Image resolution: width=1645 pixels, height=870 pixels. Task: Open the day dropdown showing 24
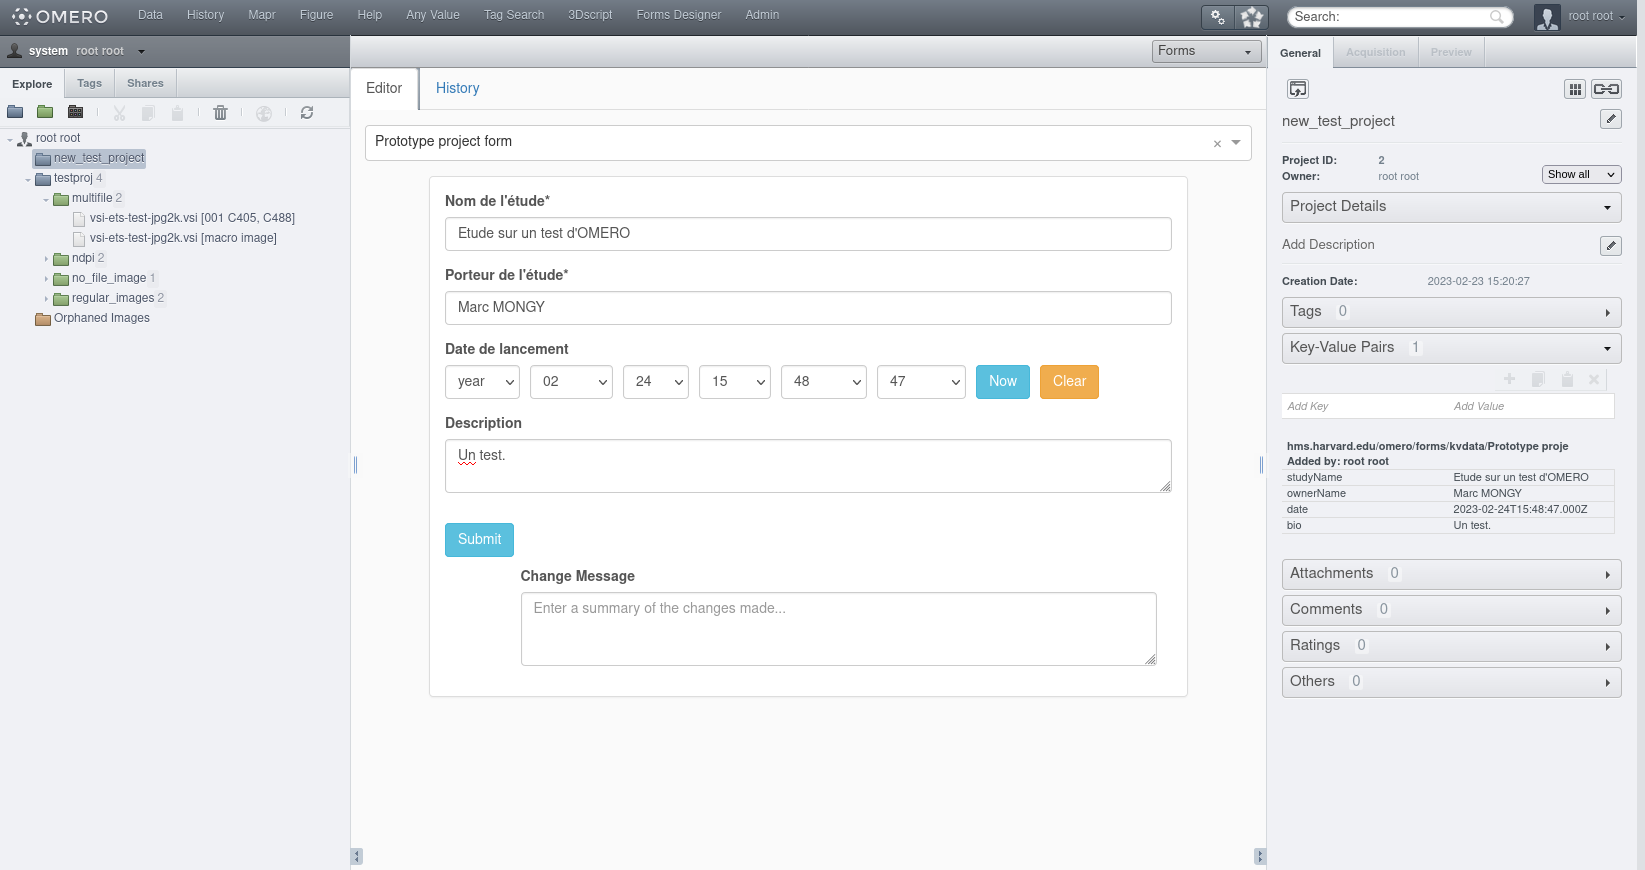click(656, 382)
